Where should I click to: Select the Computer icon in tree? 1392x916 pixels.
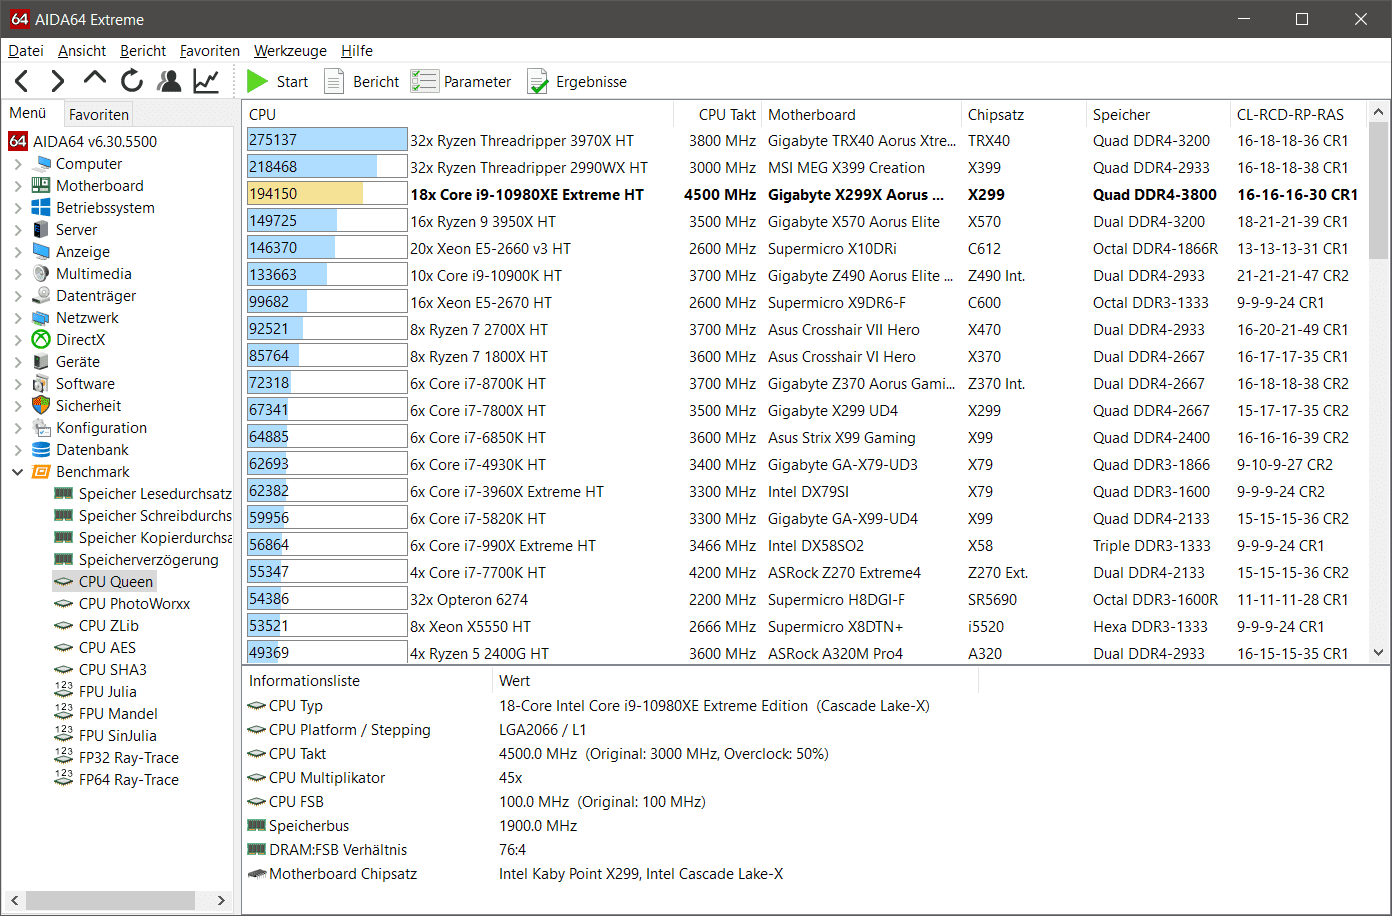(41, 164)
